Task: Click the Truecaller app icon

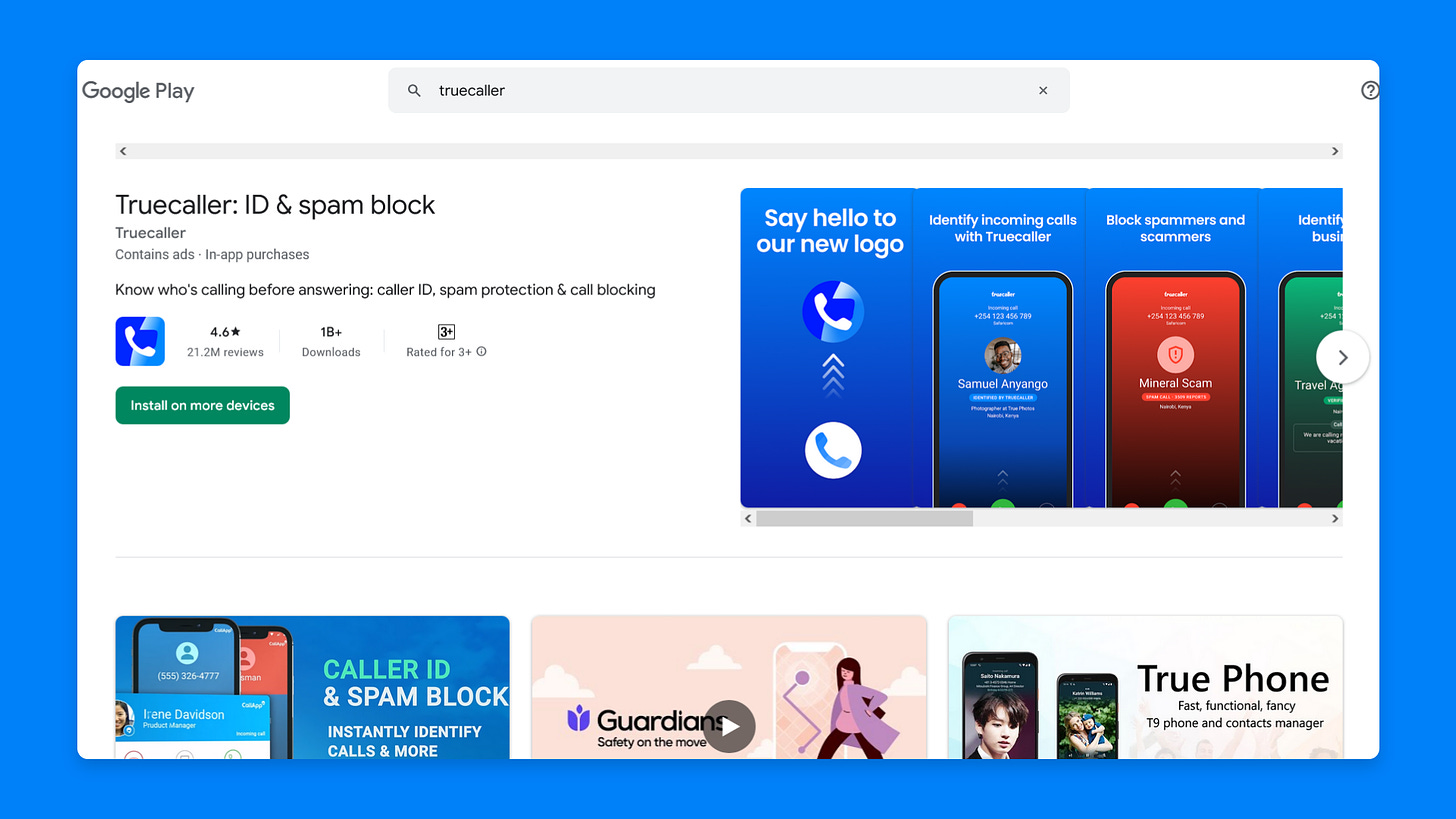Action: (140, 341)
